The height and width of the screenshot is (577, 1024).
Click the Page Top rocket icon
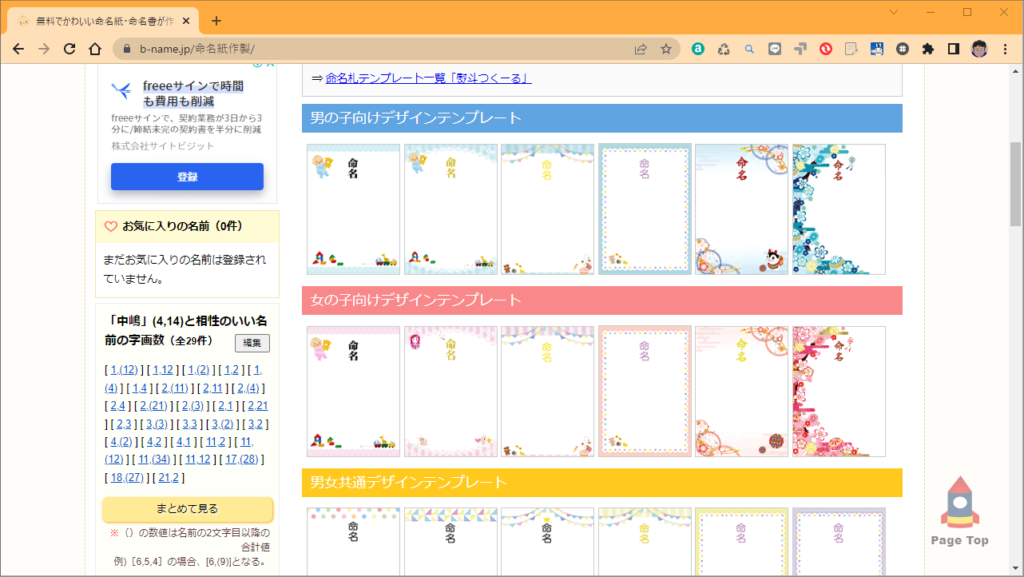tap(958, 505)
